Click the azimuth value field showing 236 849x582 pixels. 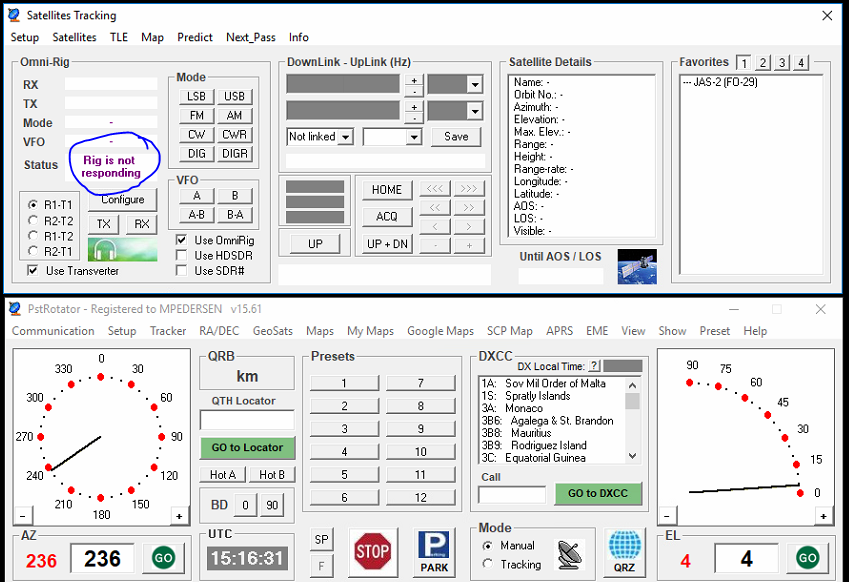pyautogui.click(x=102, y=558)
